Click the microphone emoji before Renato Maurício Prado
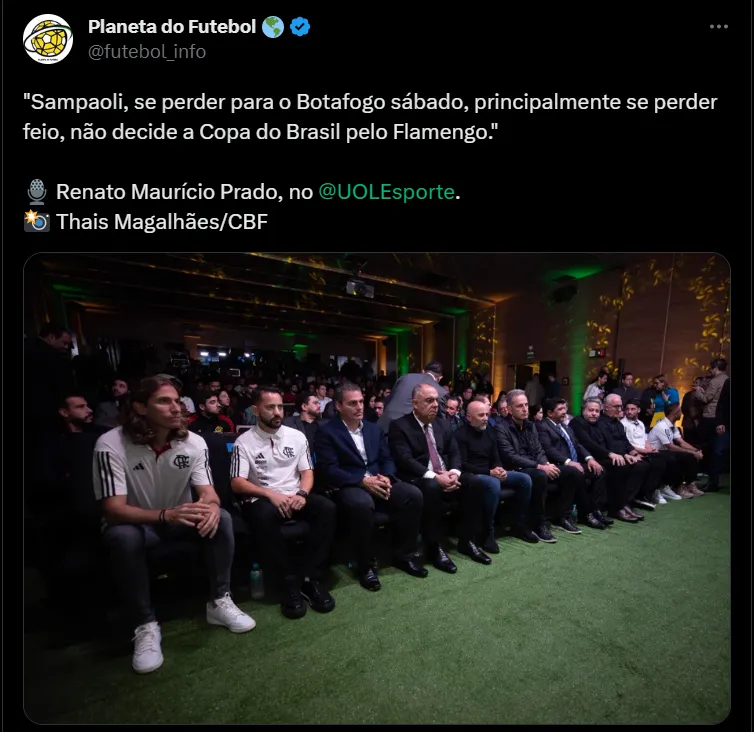Viewport: 754px width, 732px height. 37,192
